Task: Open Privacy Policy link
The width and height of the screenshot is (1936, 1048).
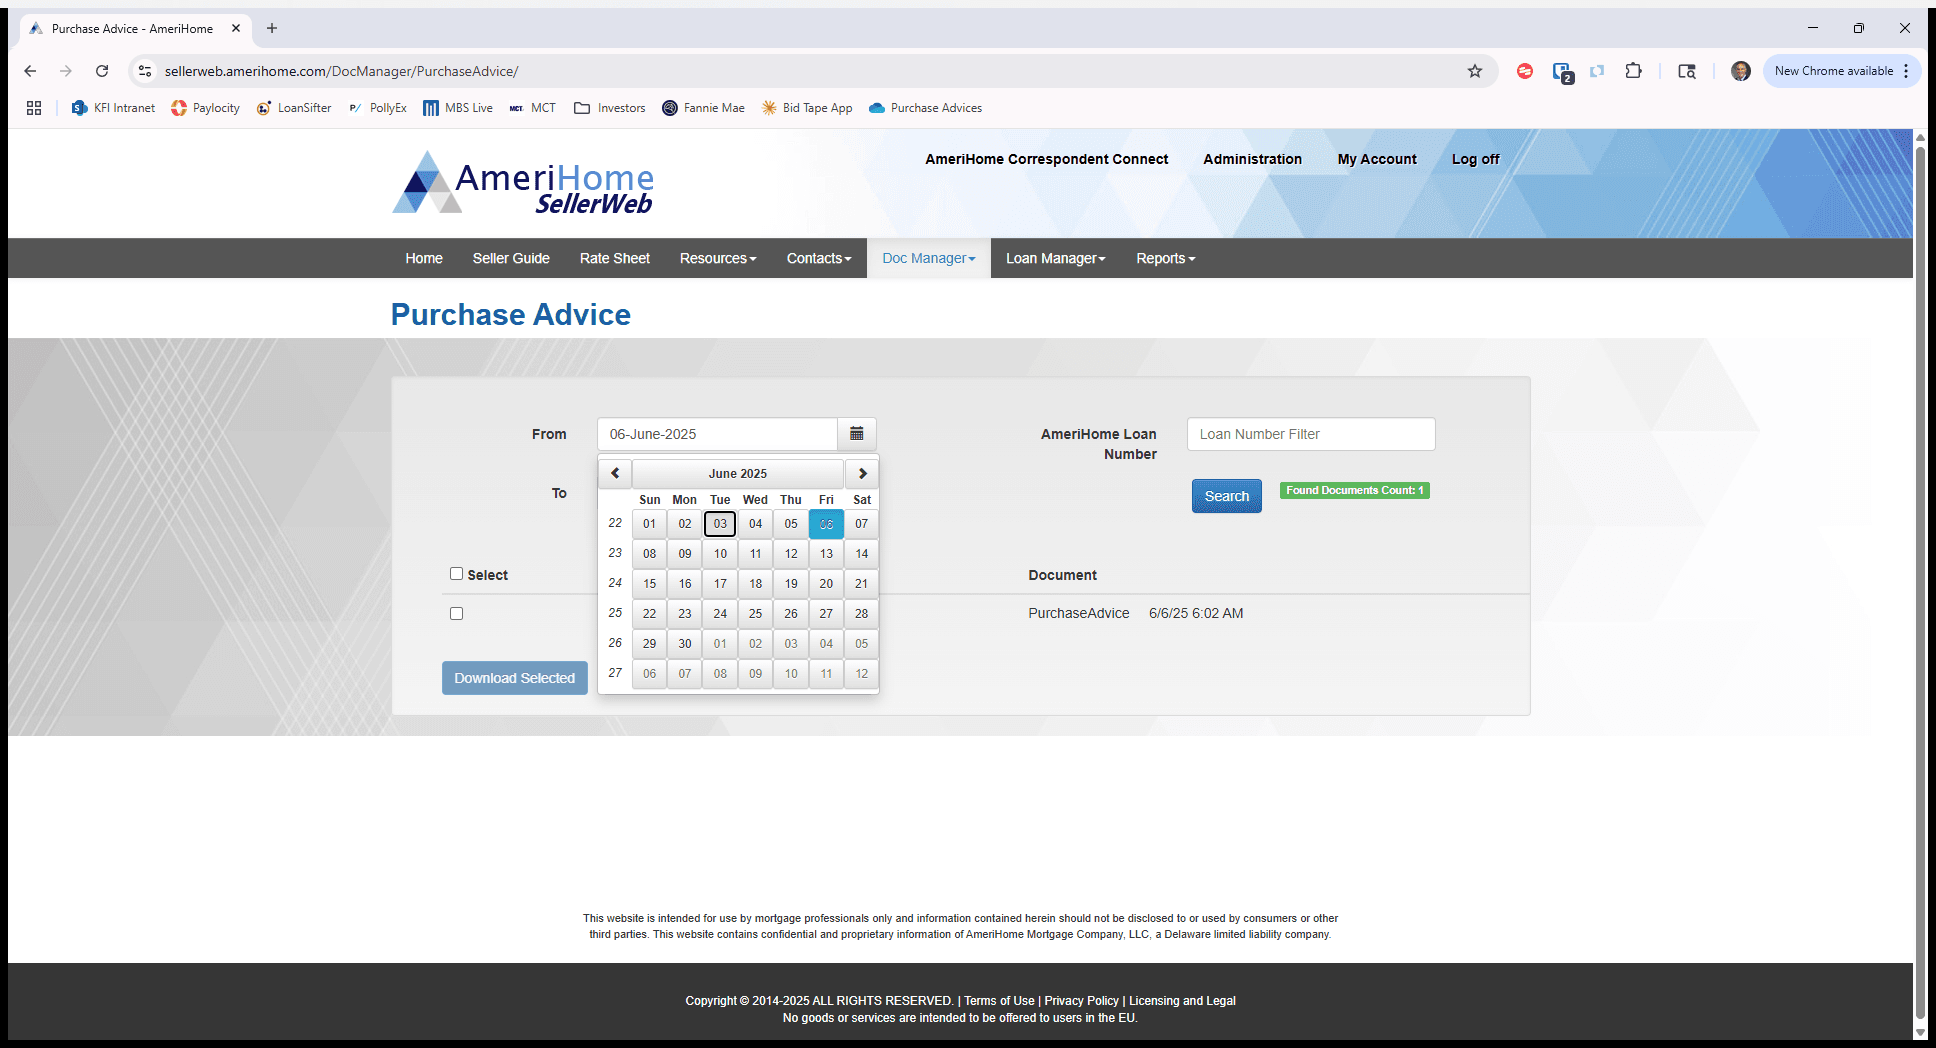Action: pyautogui.click(x=1081, y=1001)
